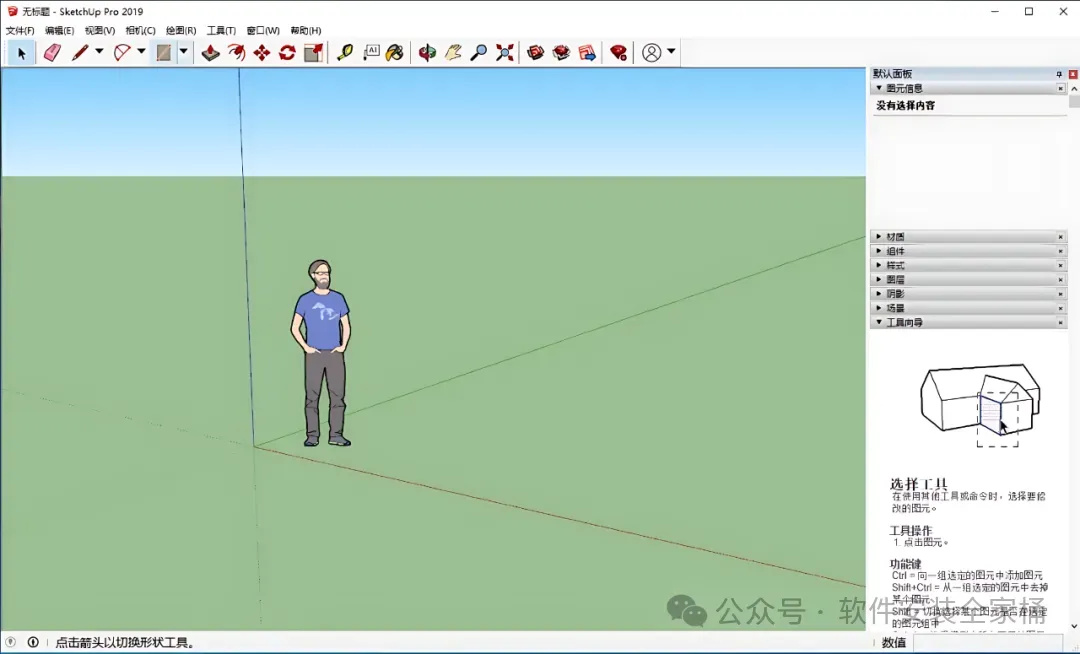
Task: Expand the 材质 panel
Action: pyautogui.click(x=879, y=236)
